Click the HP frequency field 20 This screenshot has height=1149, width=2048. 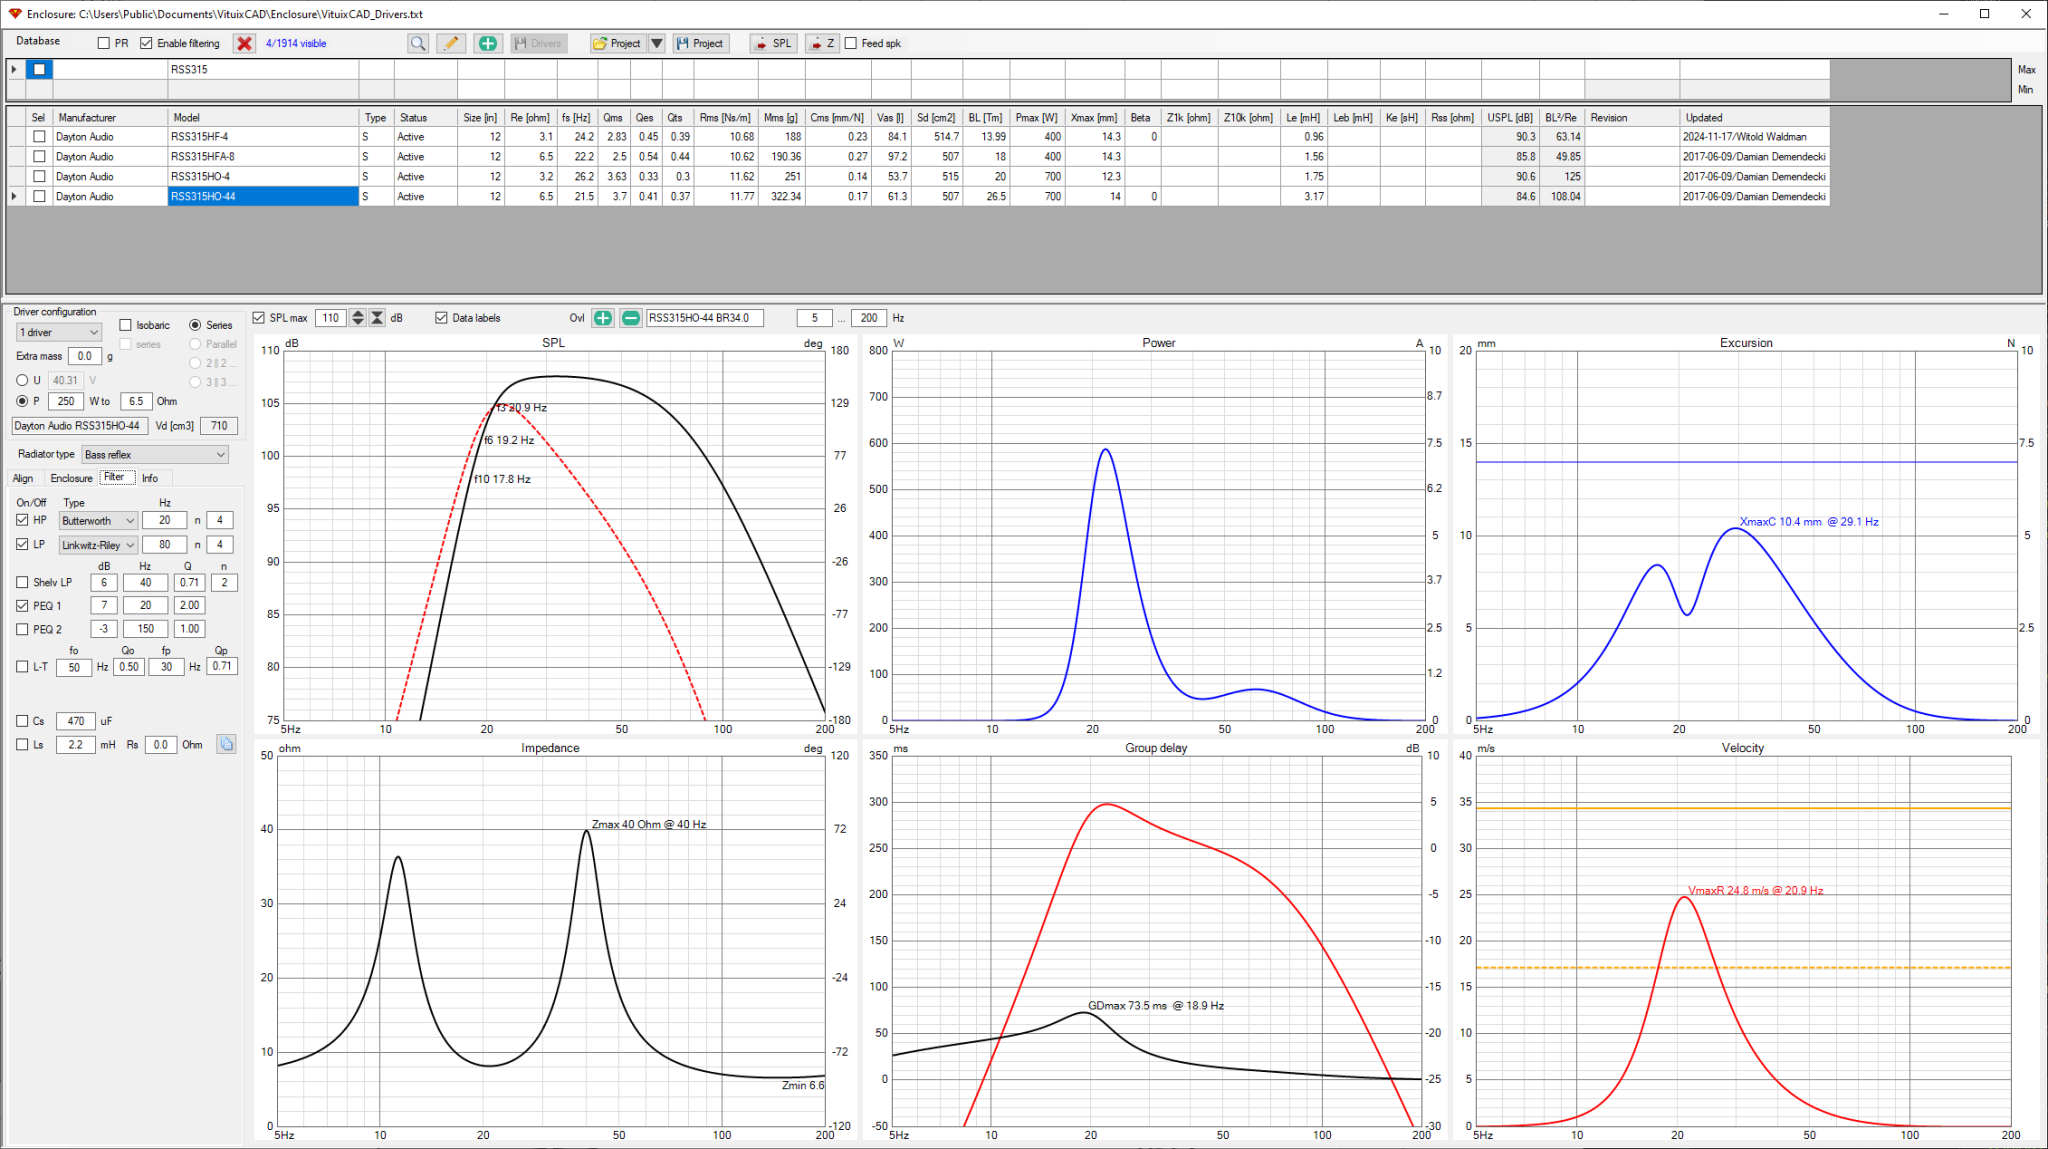click(164, 520)
